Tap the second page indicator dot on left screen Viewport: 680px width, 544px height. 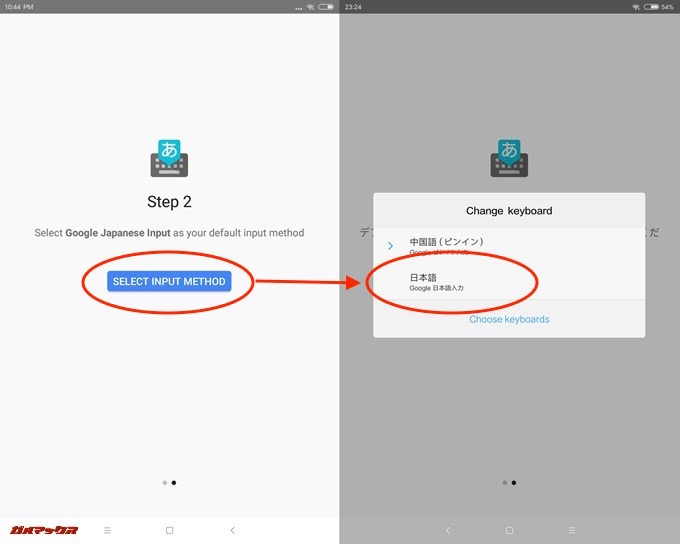click(174, 482)
